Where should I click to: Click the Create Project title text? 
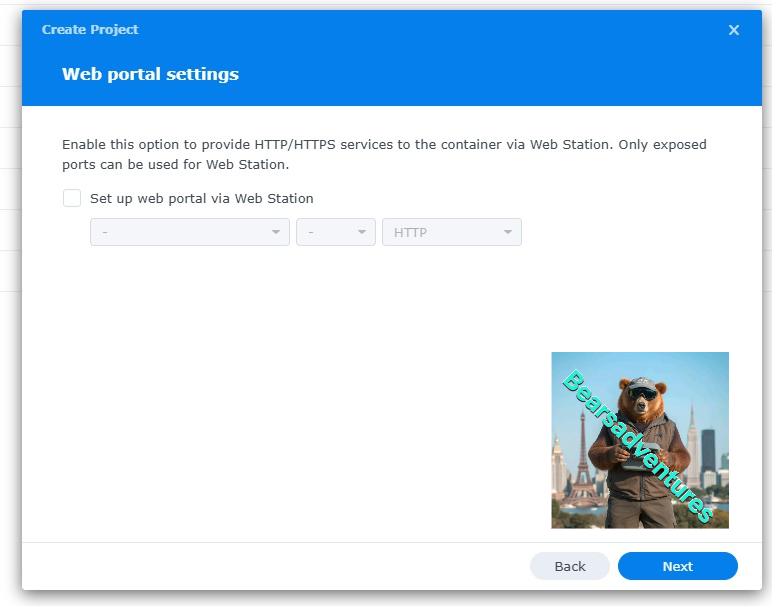pyautogui.click(x=90, y=30)
